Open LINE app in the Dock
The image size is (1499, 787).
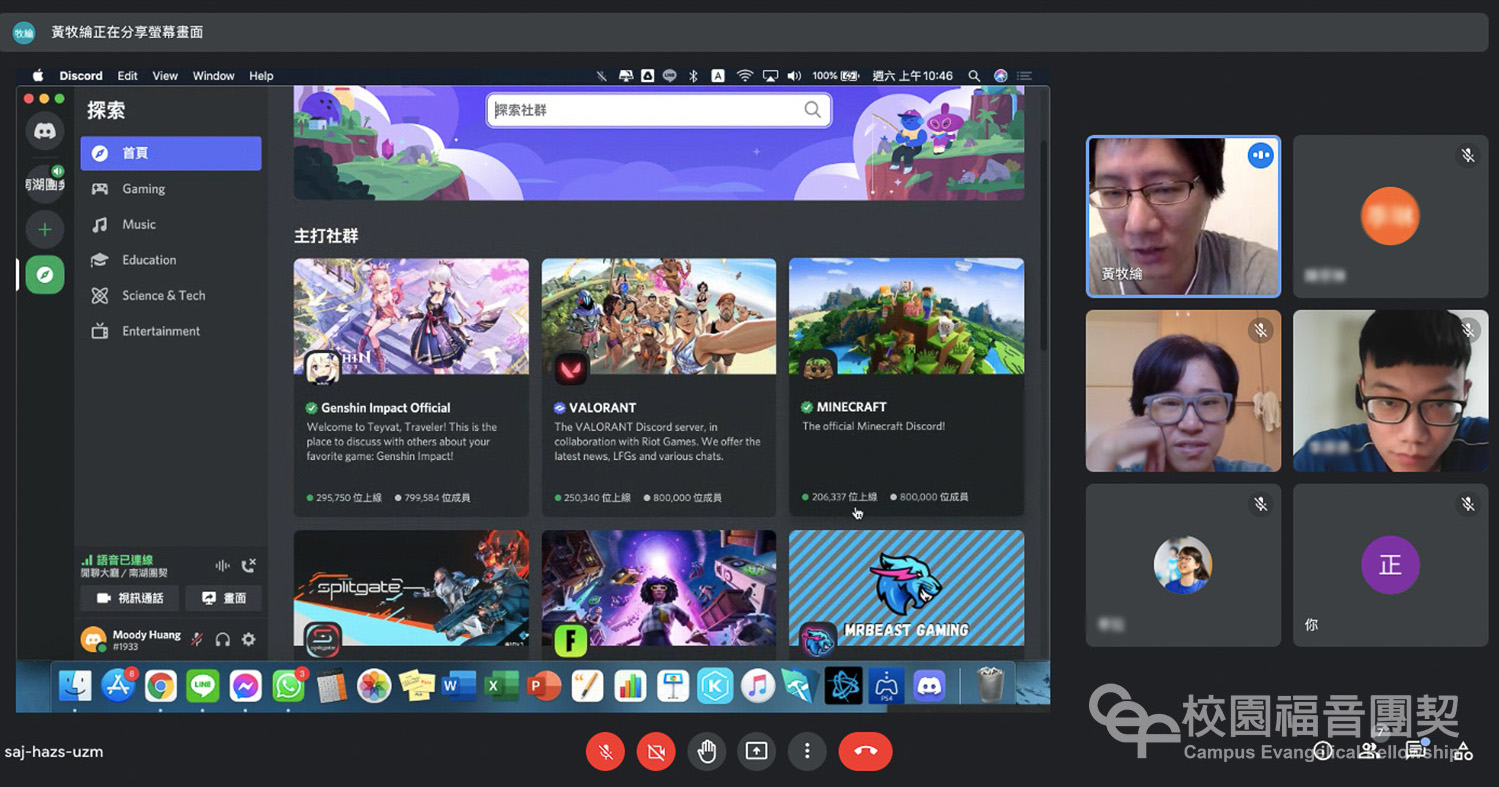point(203,686)
